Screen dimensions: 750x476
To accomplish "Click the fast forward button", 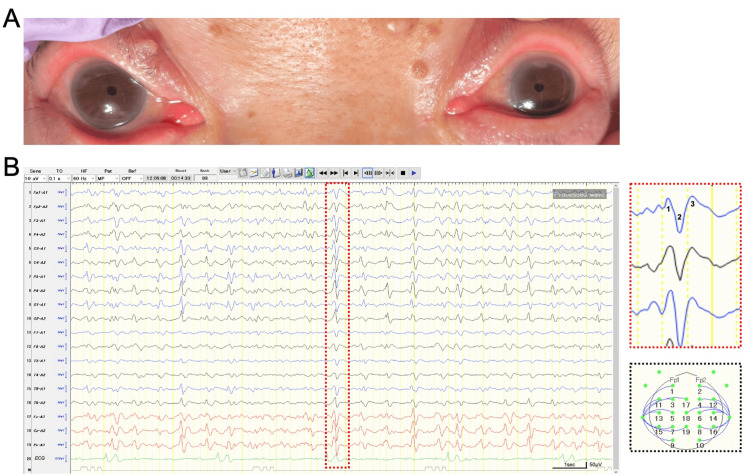I will [334, 173].
